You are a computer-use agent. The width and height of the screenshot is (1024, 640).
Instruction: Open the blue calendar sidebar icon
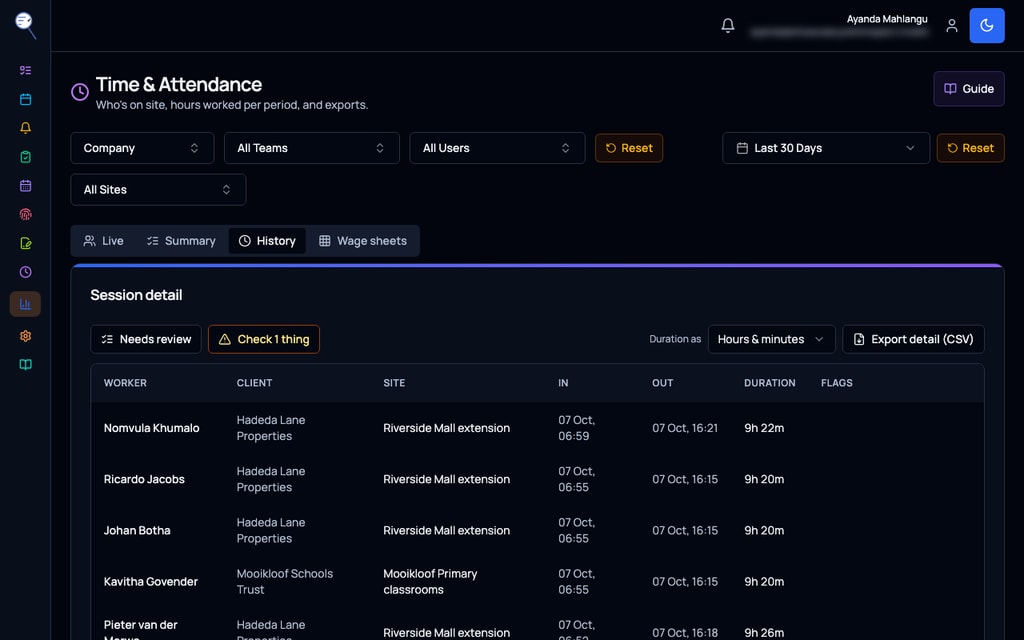click(x=25, y=99)
